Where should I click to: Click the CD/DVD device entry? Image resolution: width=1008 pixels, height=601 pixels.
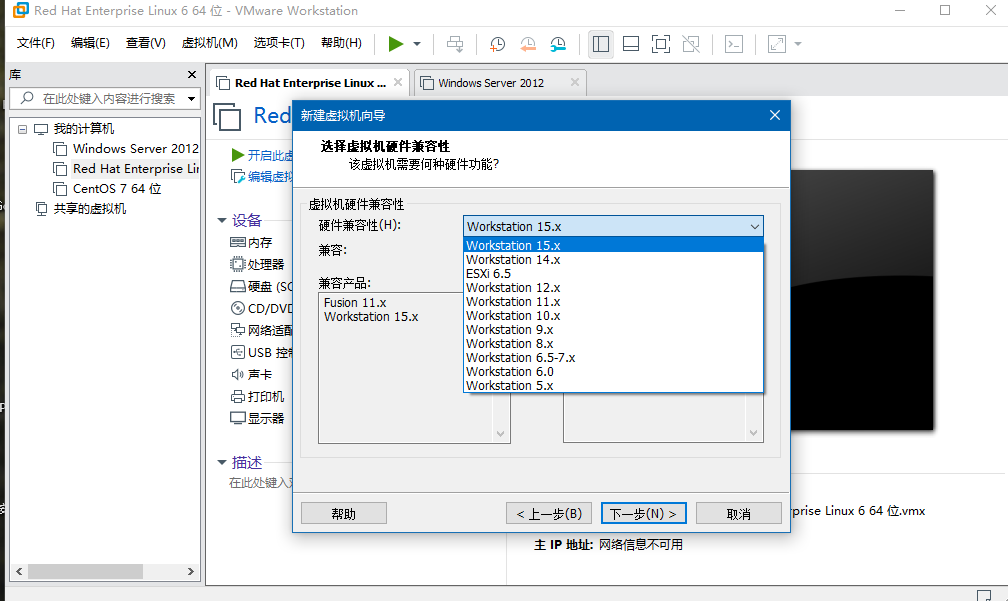[x=261, y=309]
